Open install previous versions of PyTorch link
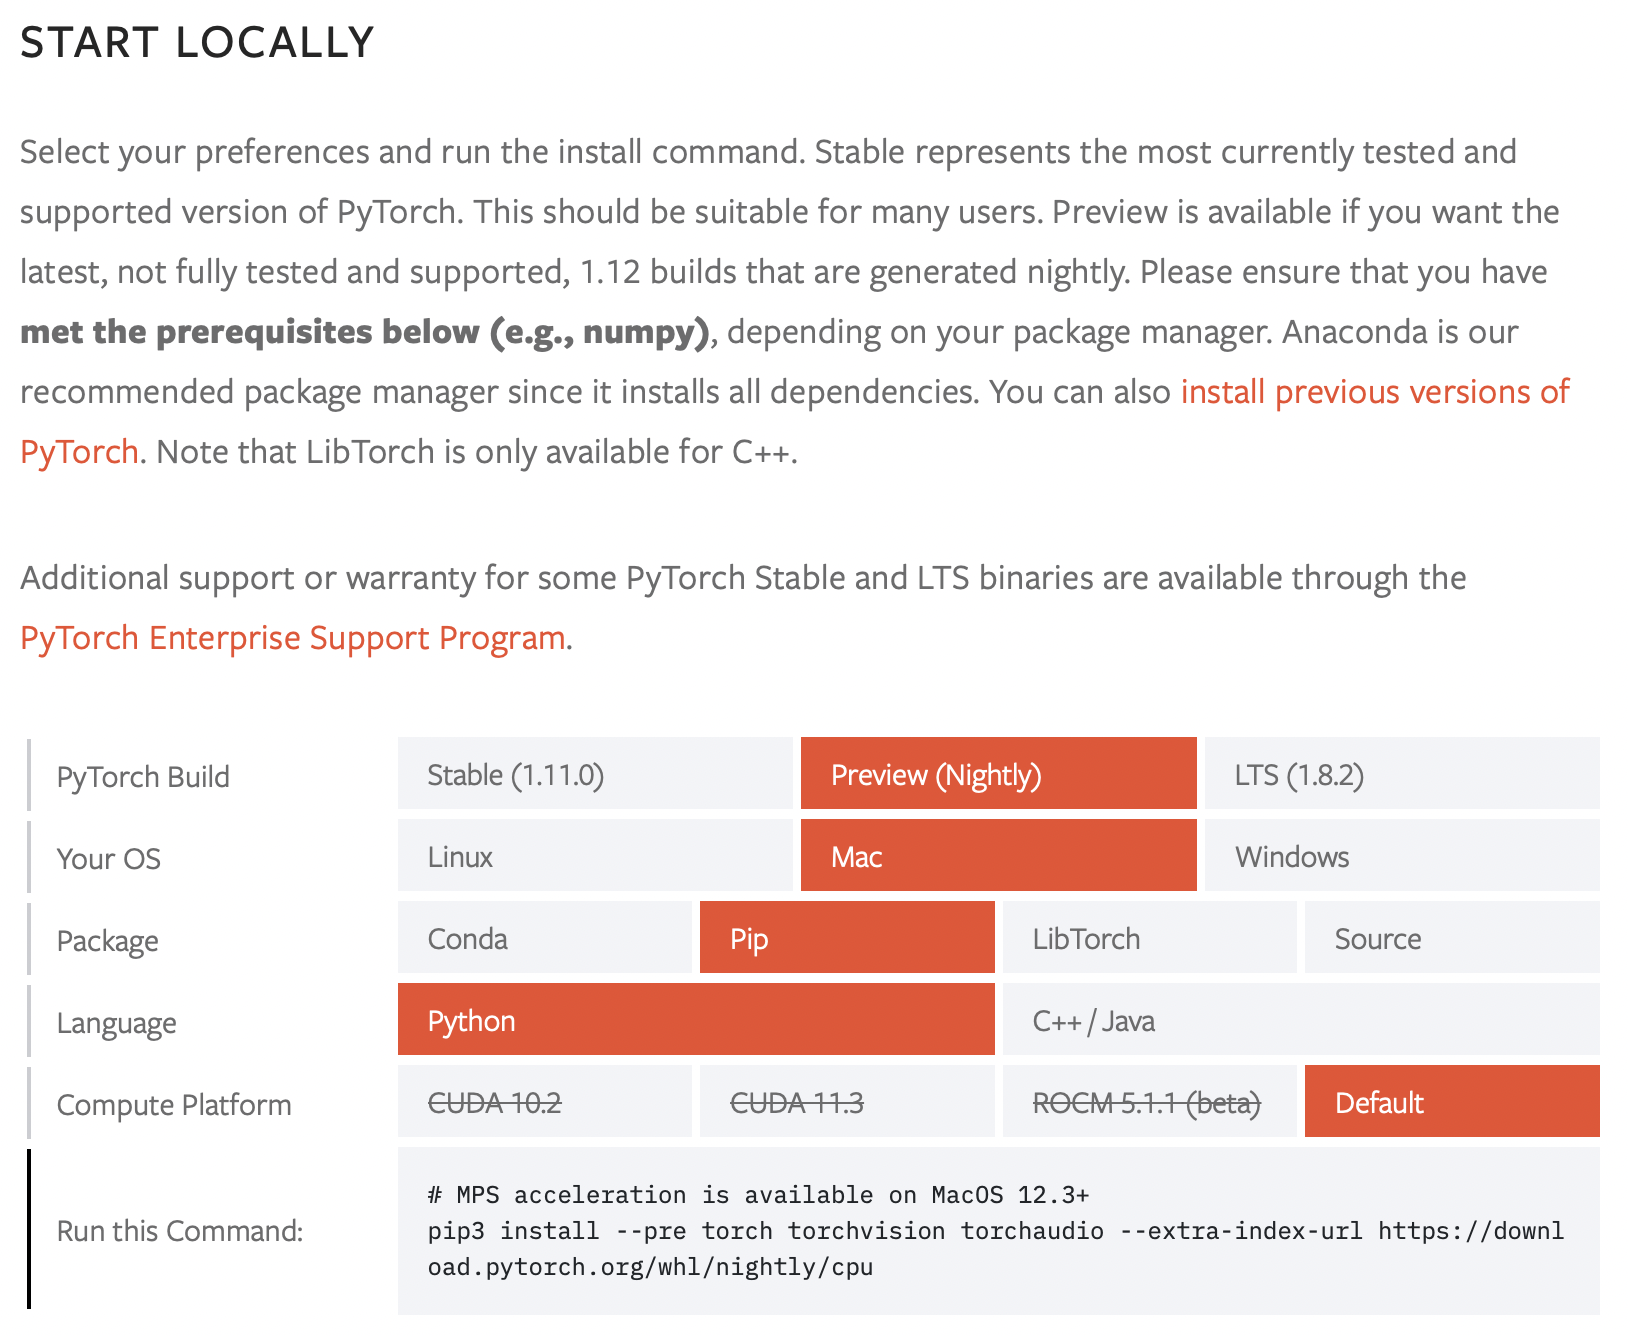 coord(1375,392)
